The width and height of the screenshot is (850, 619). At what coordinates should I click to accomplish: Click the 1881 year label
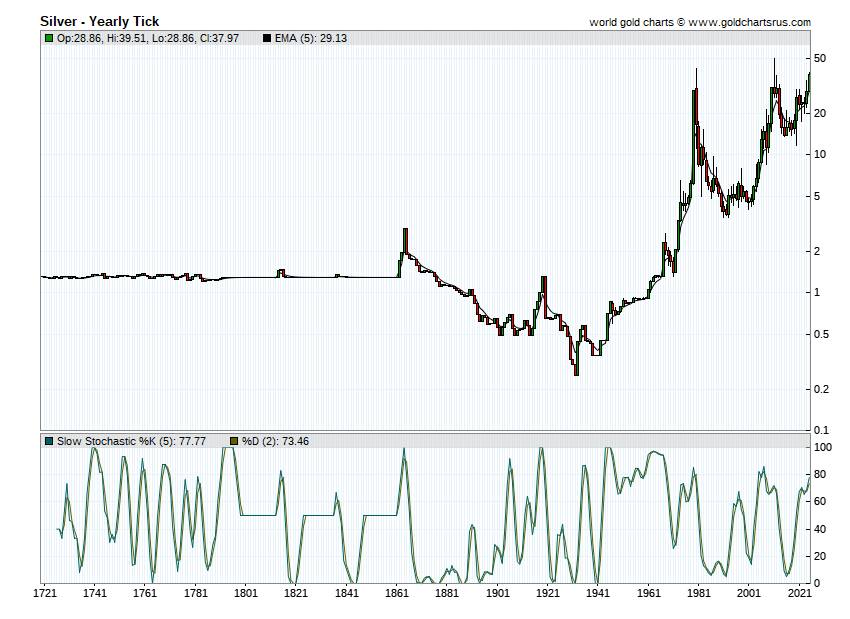(x=447, y=593)
